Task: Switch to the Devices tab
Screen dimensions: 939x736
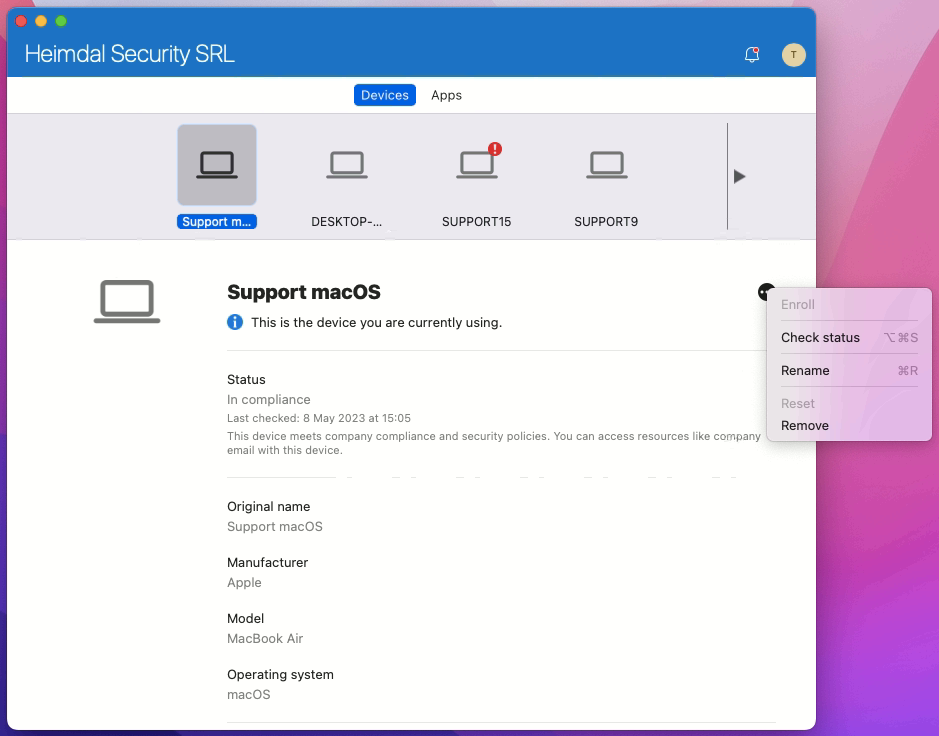Action: click(384, 95)
